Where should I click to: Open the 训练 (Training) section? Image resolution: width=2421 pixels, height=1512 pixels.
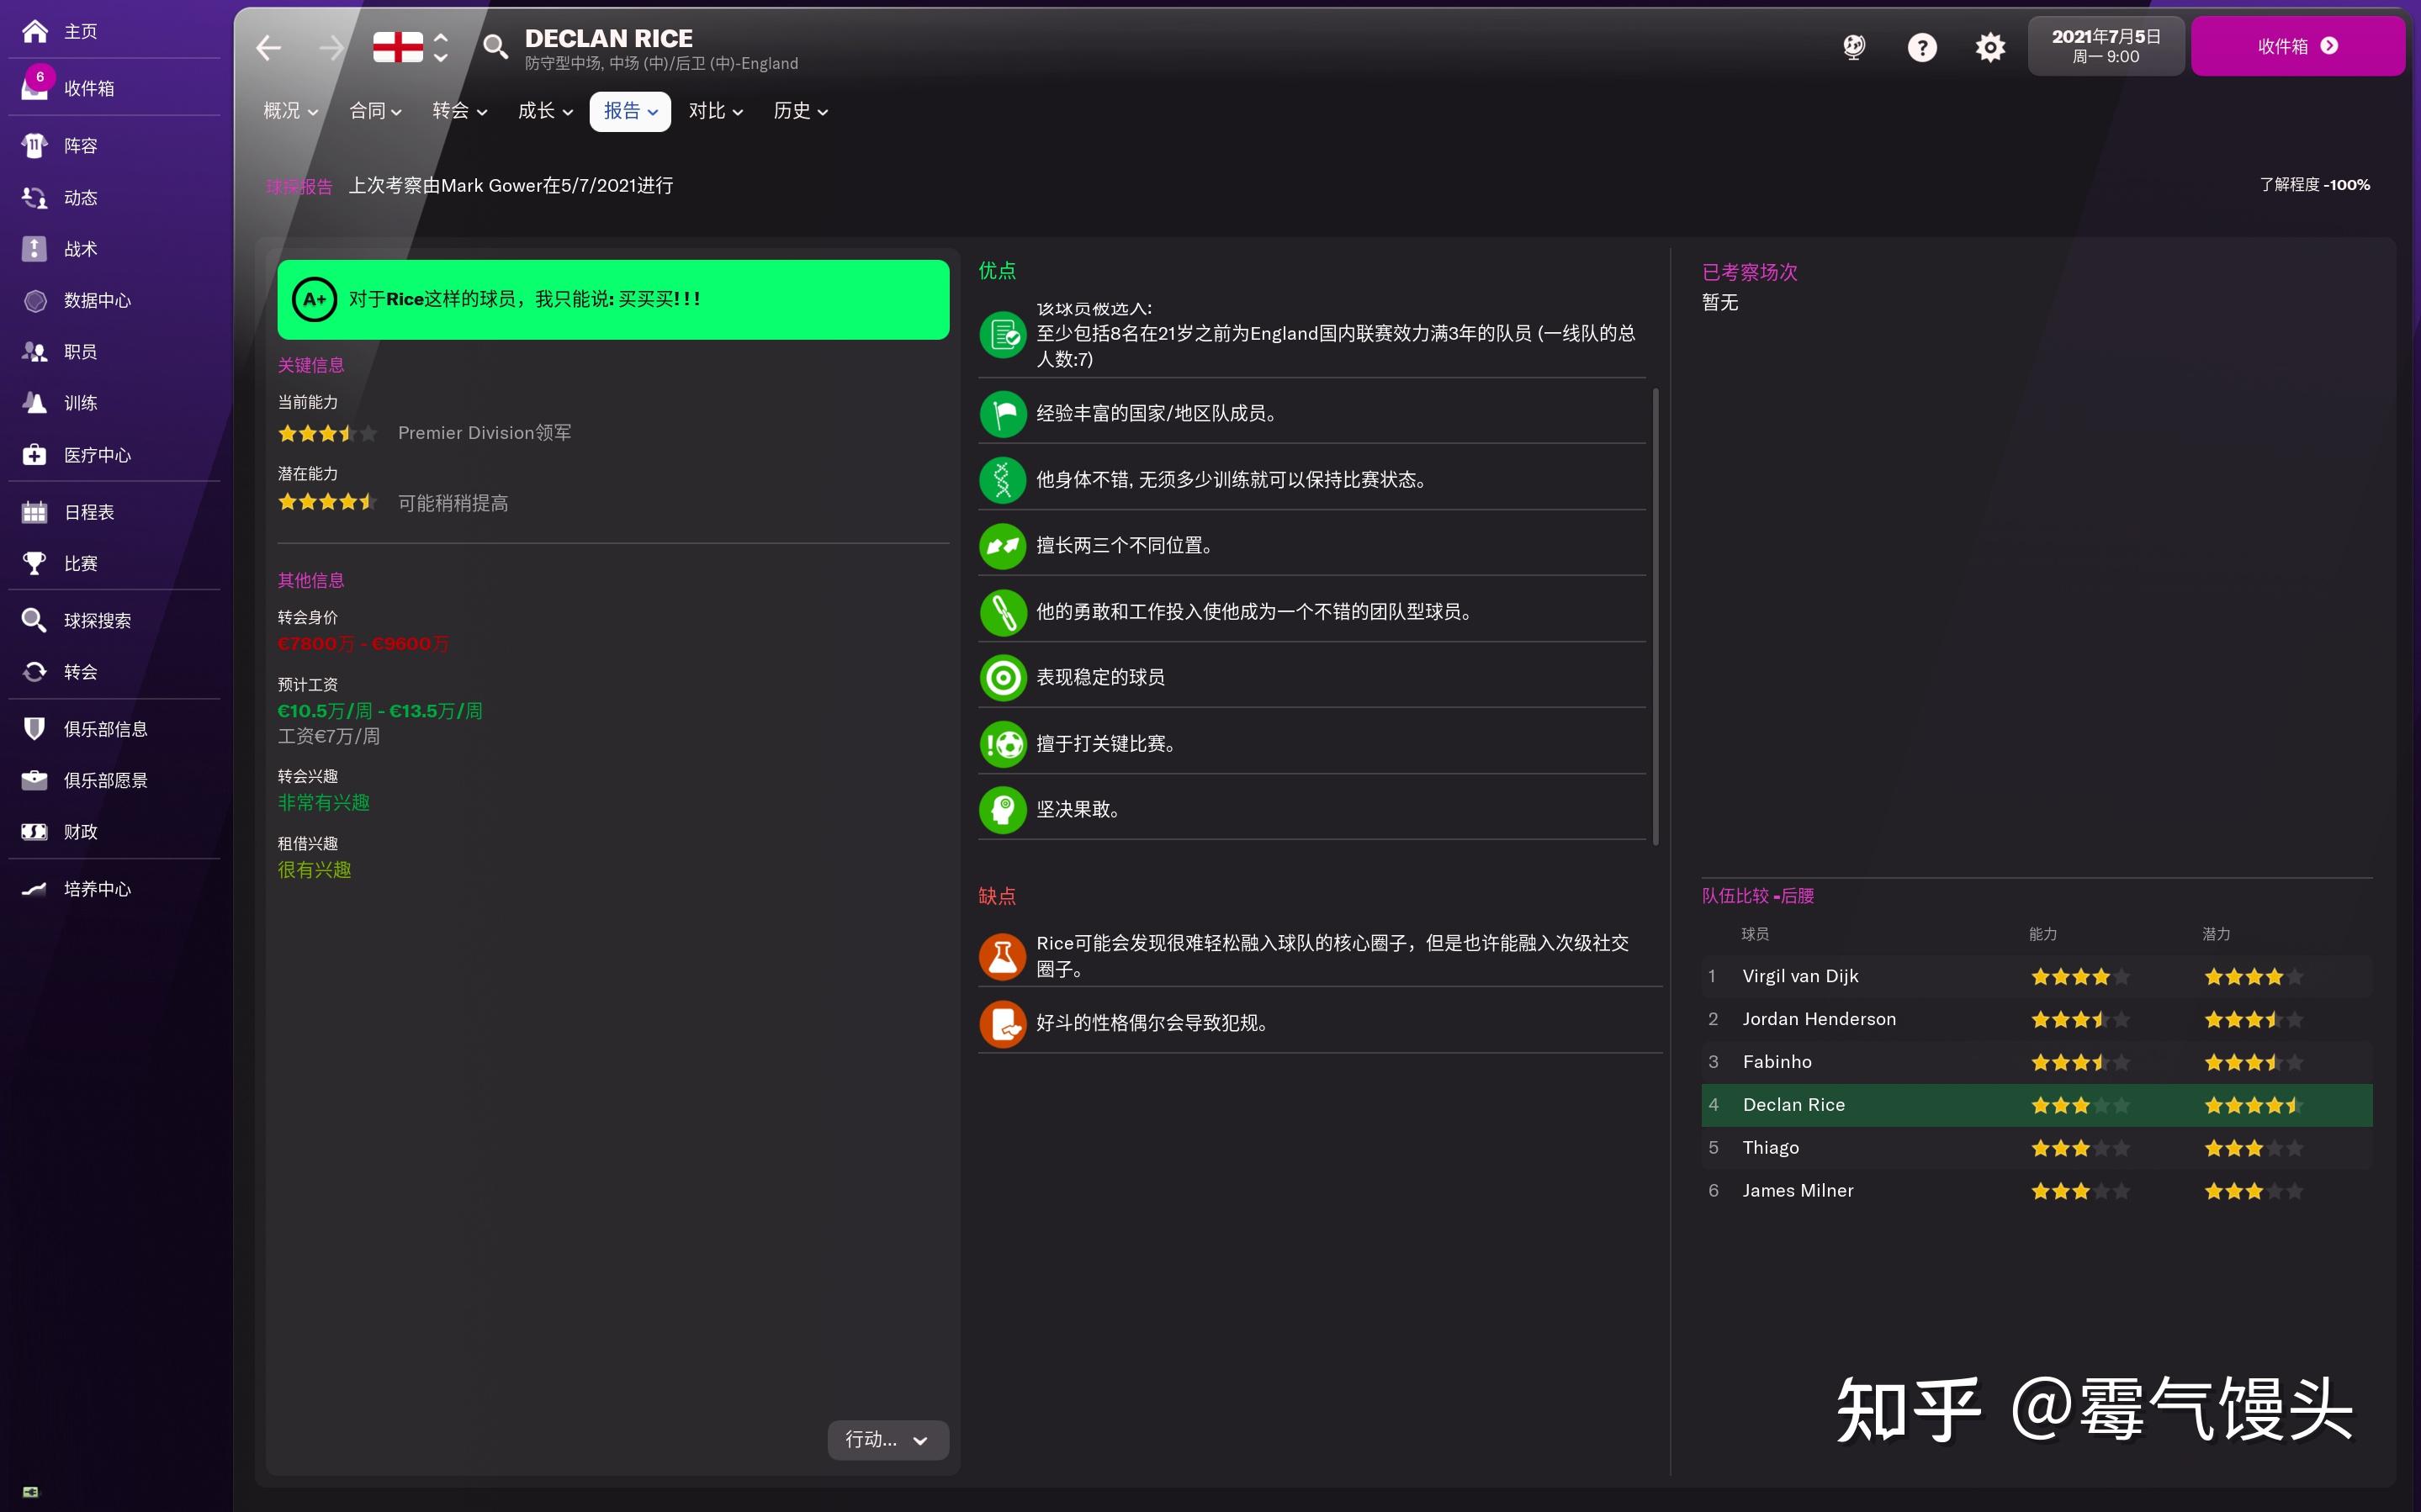coord(80,403)
